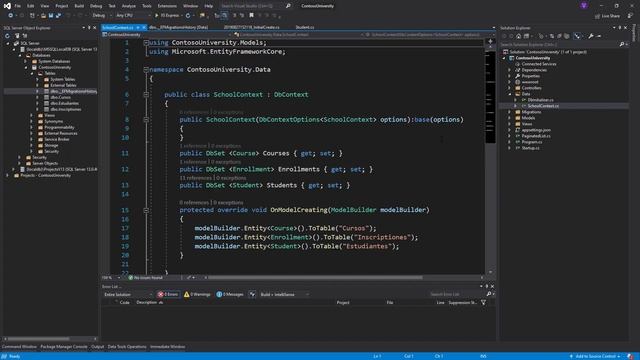Open the File menu
Screen dimensions: 640x360
18,6
